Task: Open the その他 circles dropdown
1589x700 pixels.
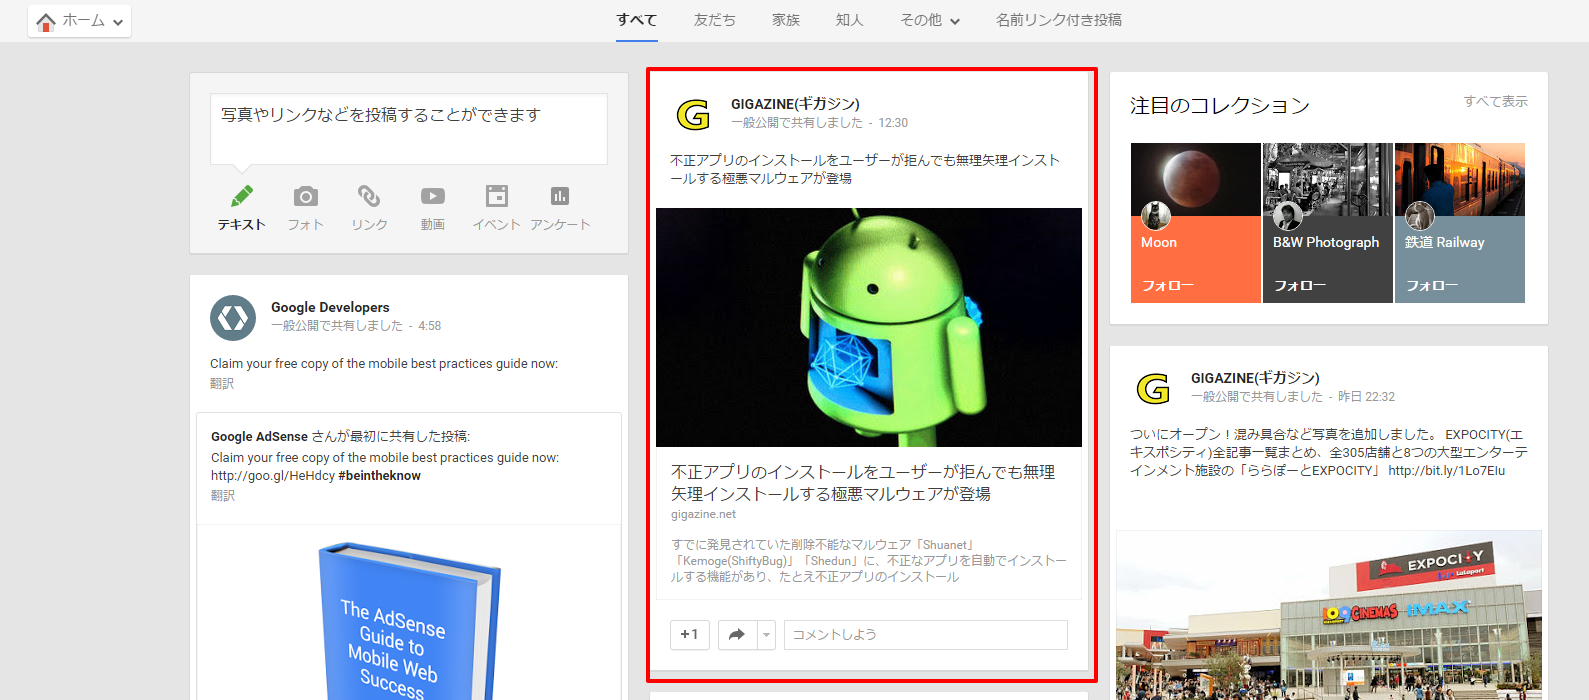Action: (x=929, y=20)
